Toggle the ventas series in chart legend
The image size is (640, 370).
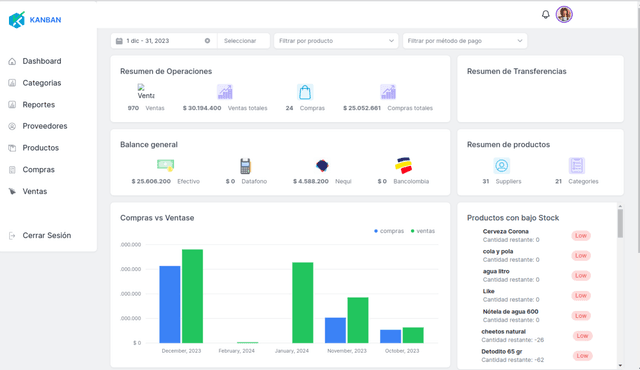(422, 231)
